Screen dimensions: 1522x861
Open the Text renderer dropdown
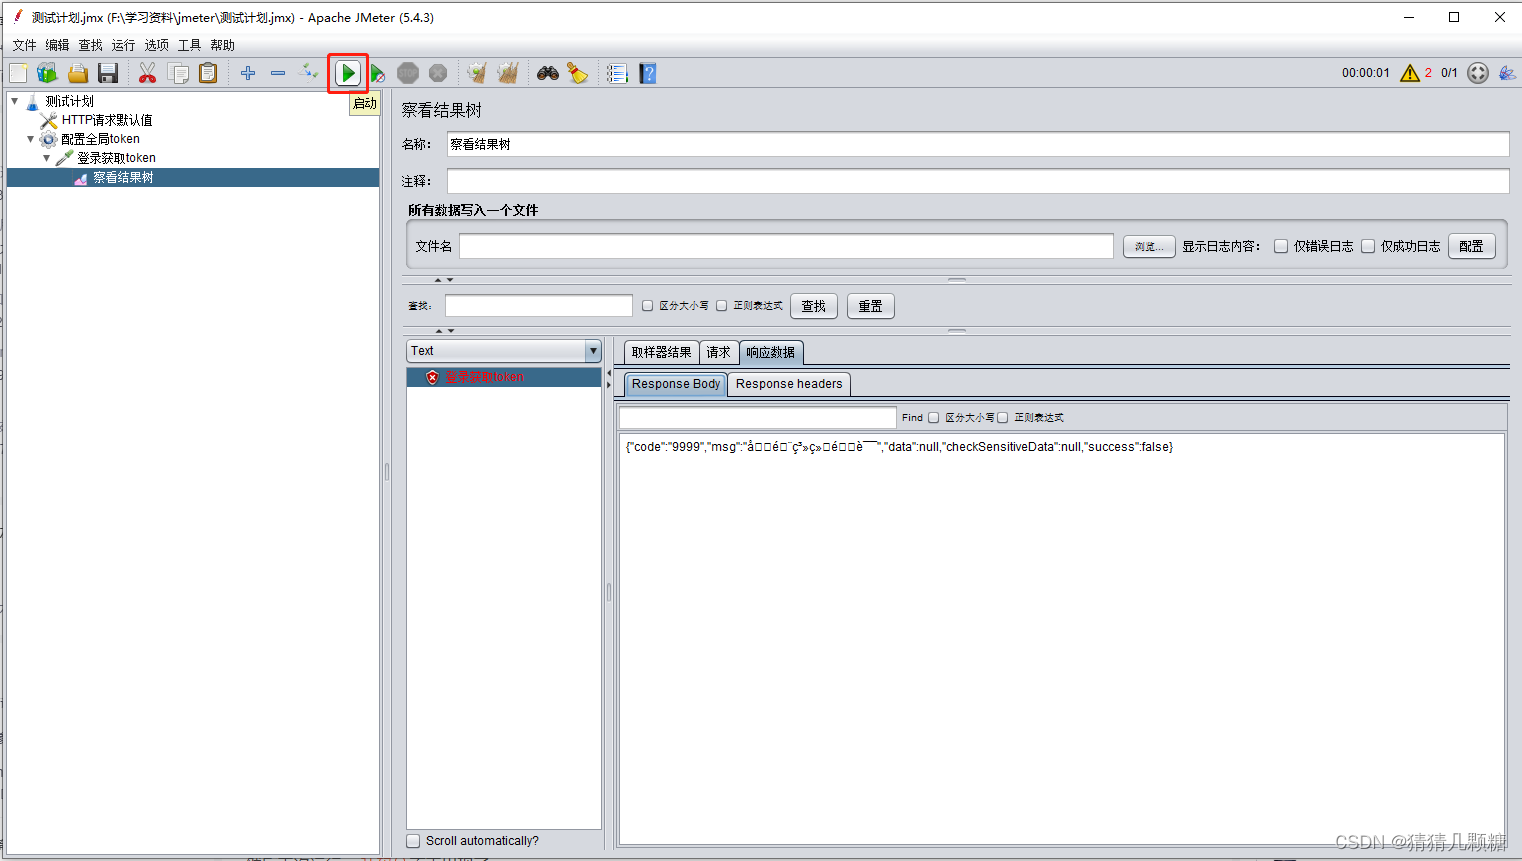point(593,351)
